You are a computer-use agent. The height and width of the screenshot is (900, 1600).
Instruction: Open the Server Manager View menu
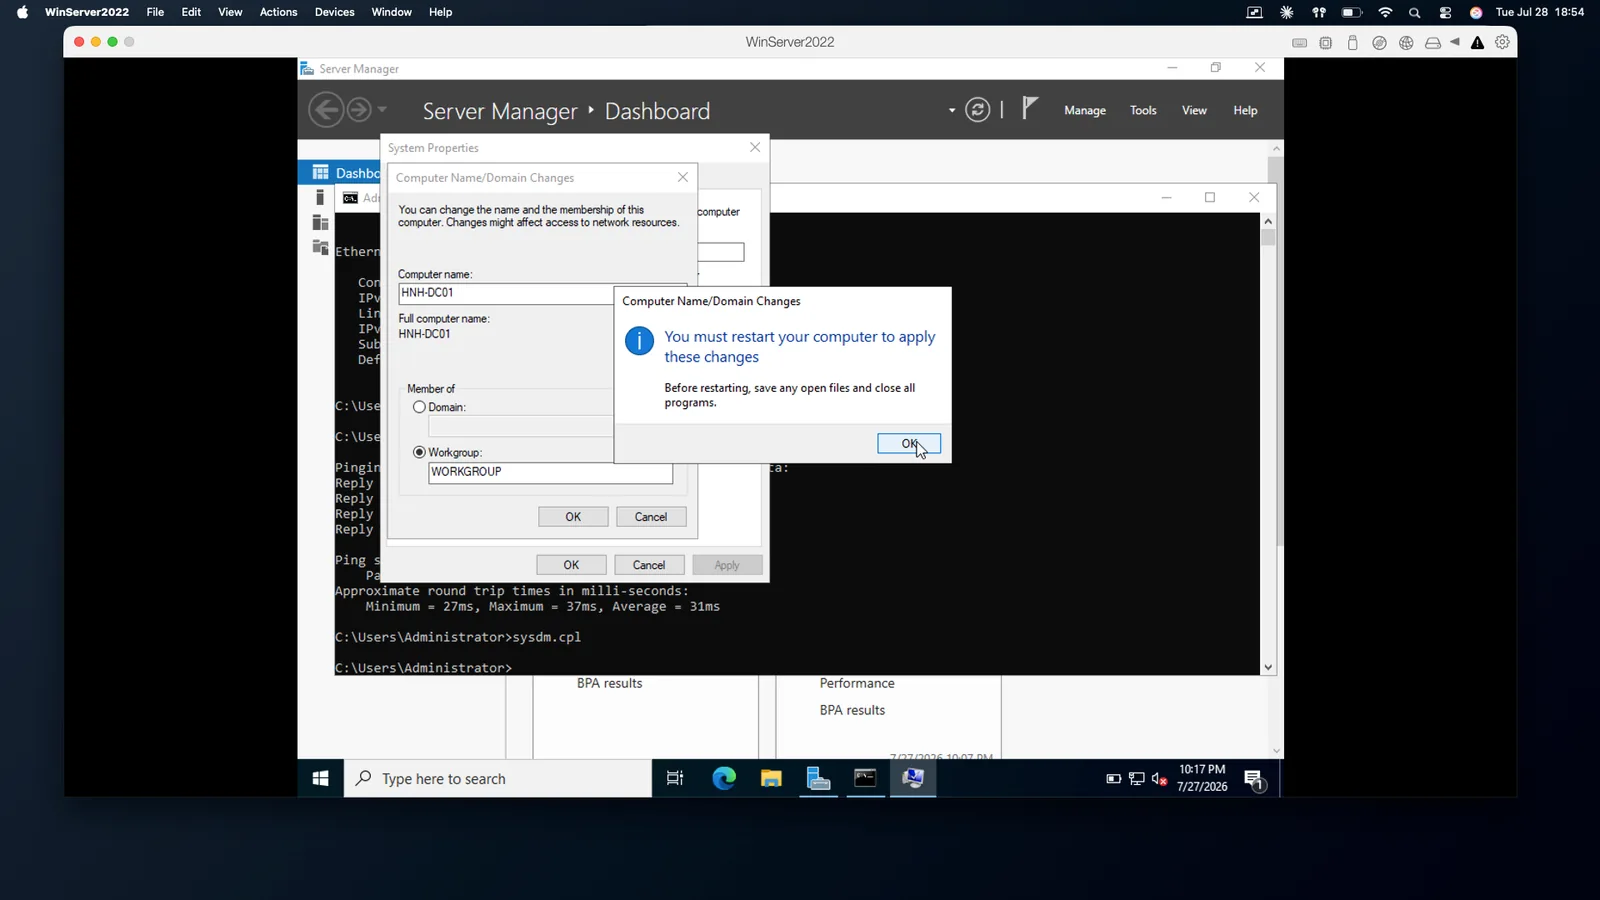tap(1194, 110)
